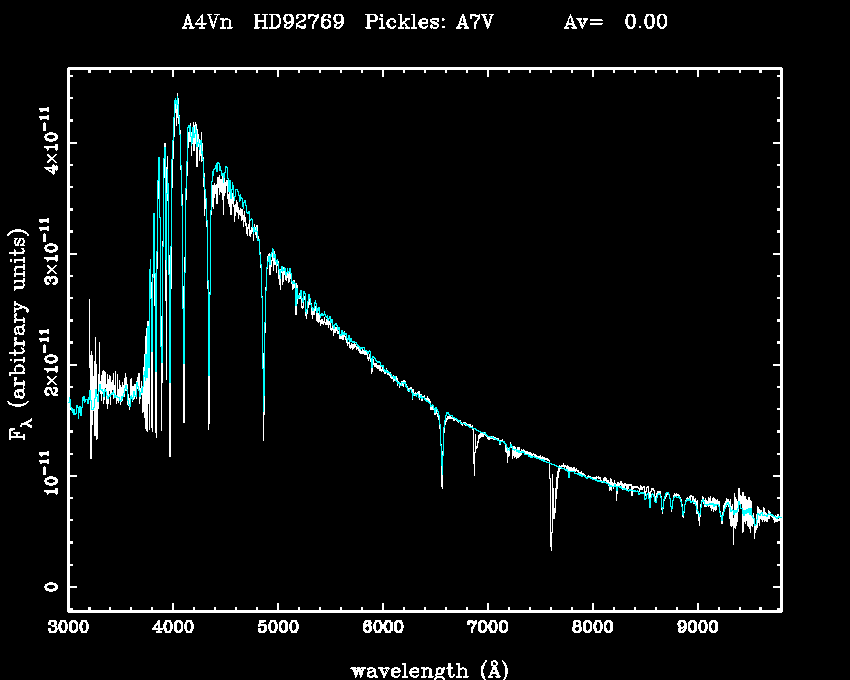
Task: Click the 6000 x-axis tick label
Action: 383,629
